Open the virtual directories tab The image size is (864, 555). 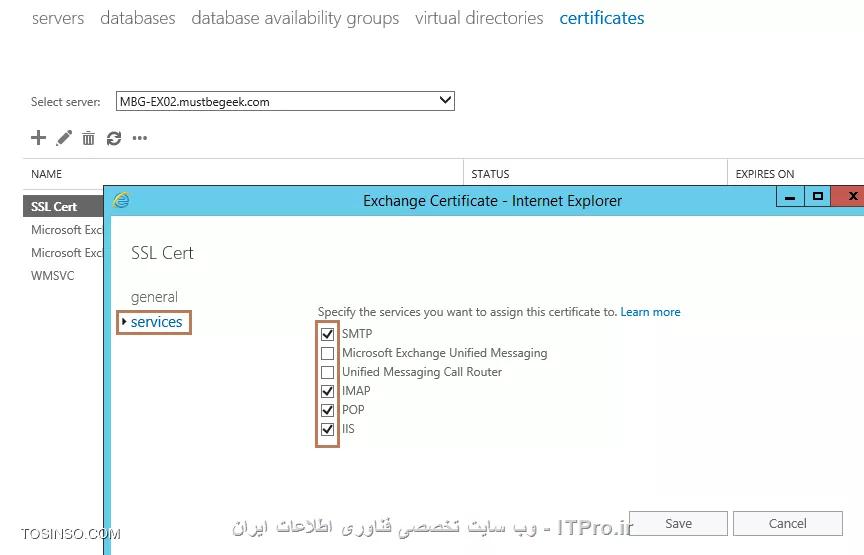pos(479,18)
